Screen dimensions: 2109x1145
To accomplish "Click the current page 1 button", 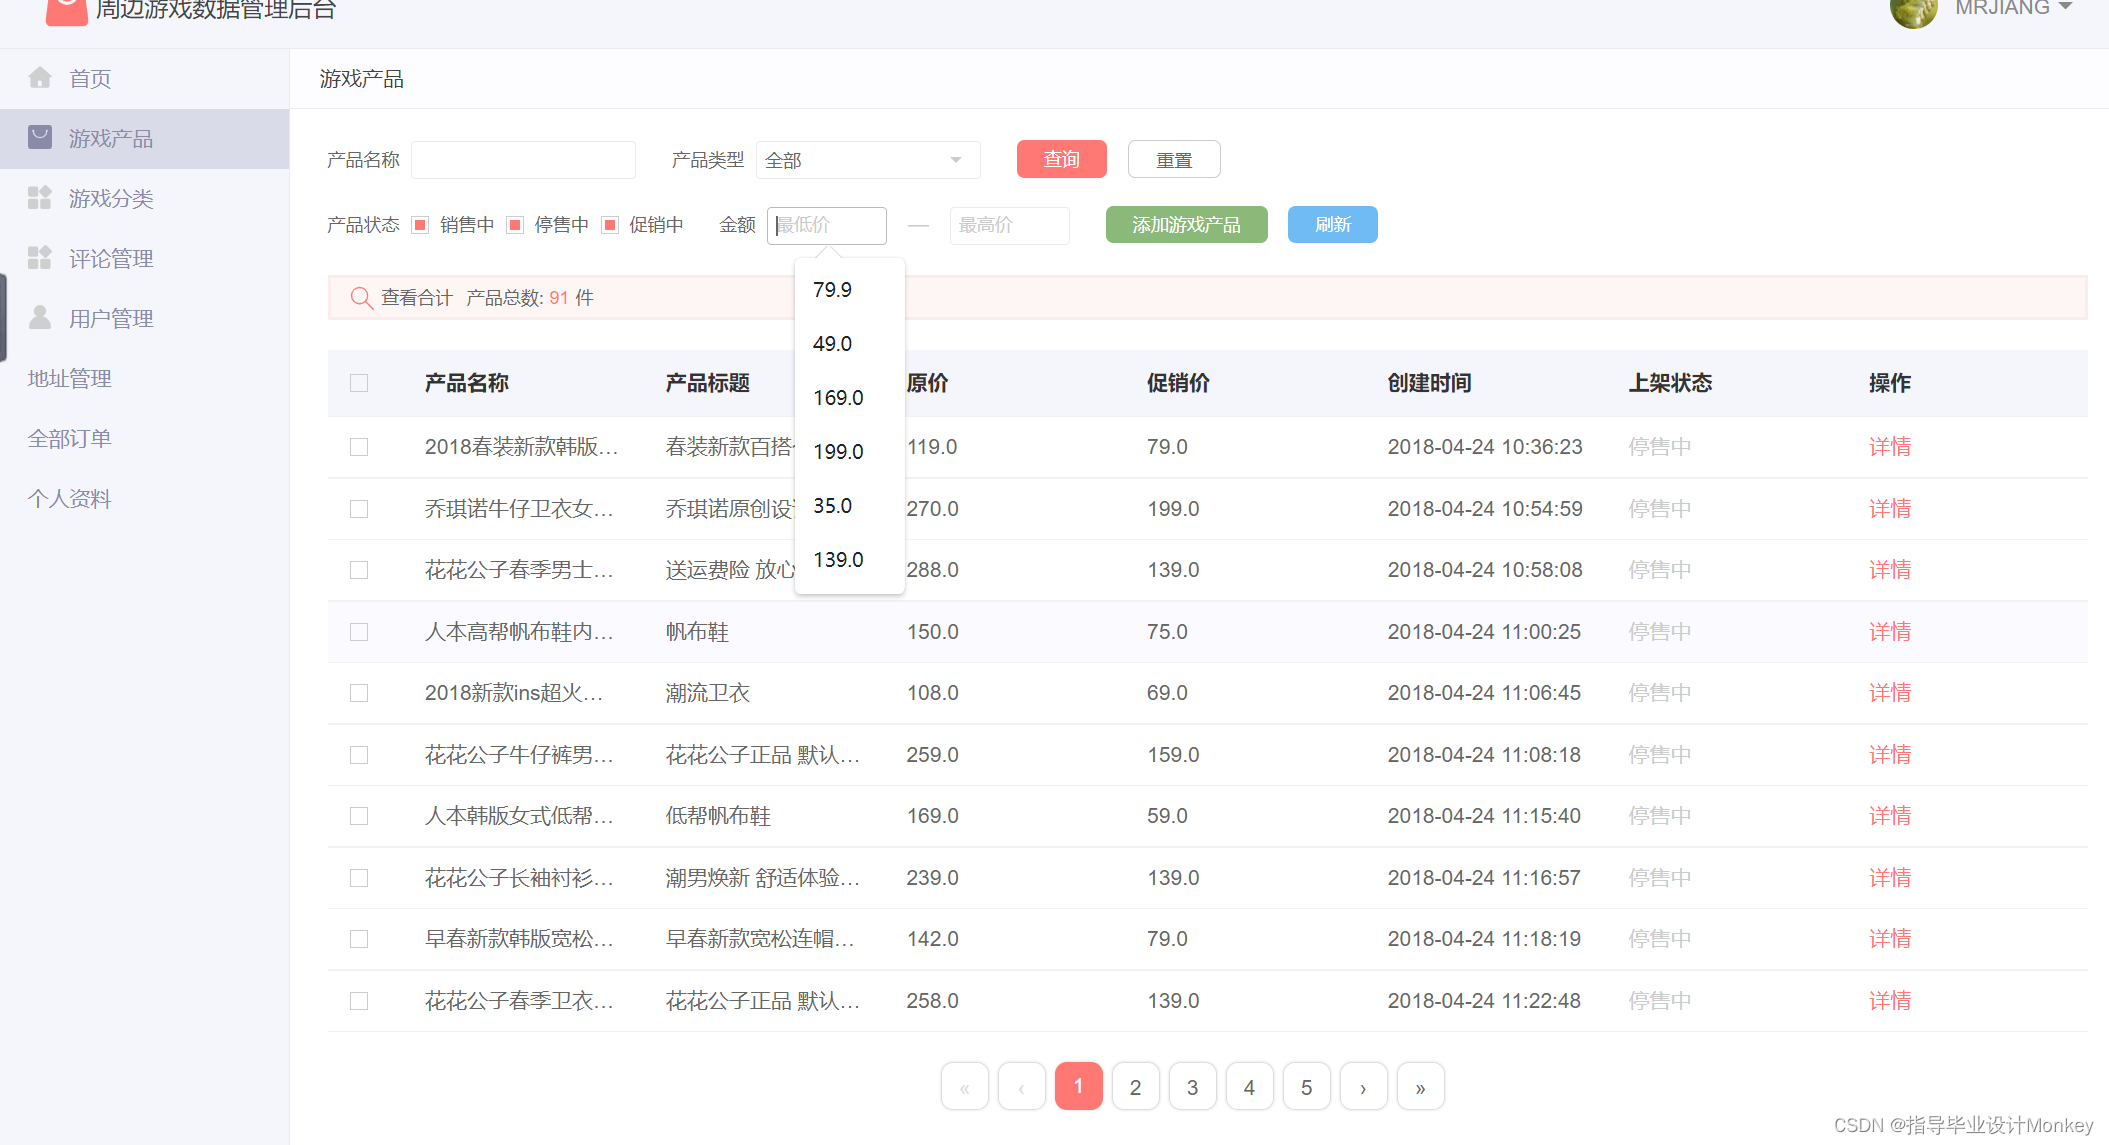I will pos(1078,1086).
